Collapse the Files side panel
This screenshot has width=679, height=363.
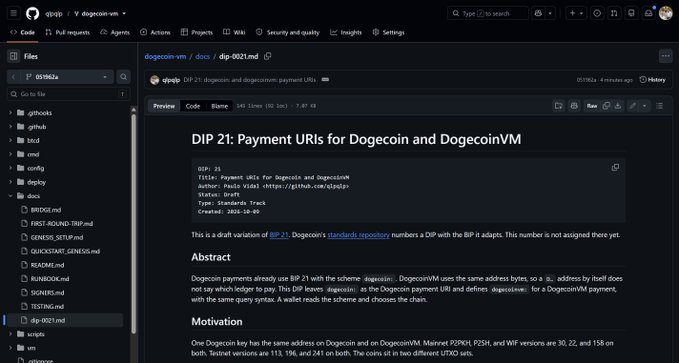point(13,56)
